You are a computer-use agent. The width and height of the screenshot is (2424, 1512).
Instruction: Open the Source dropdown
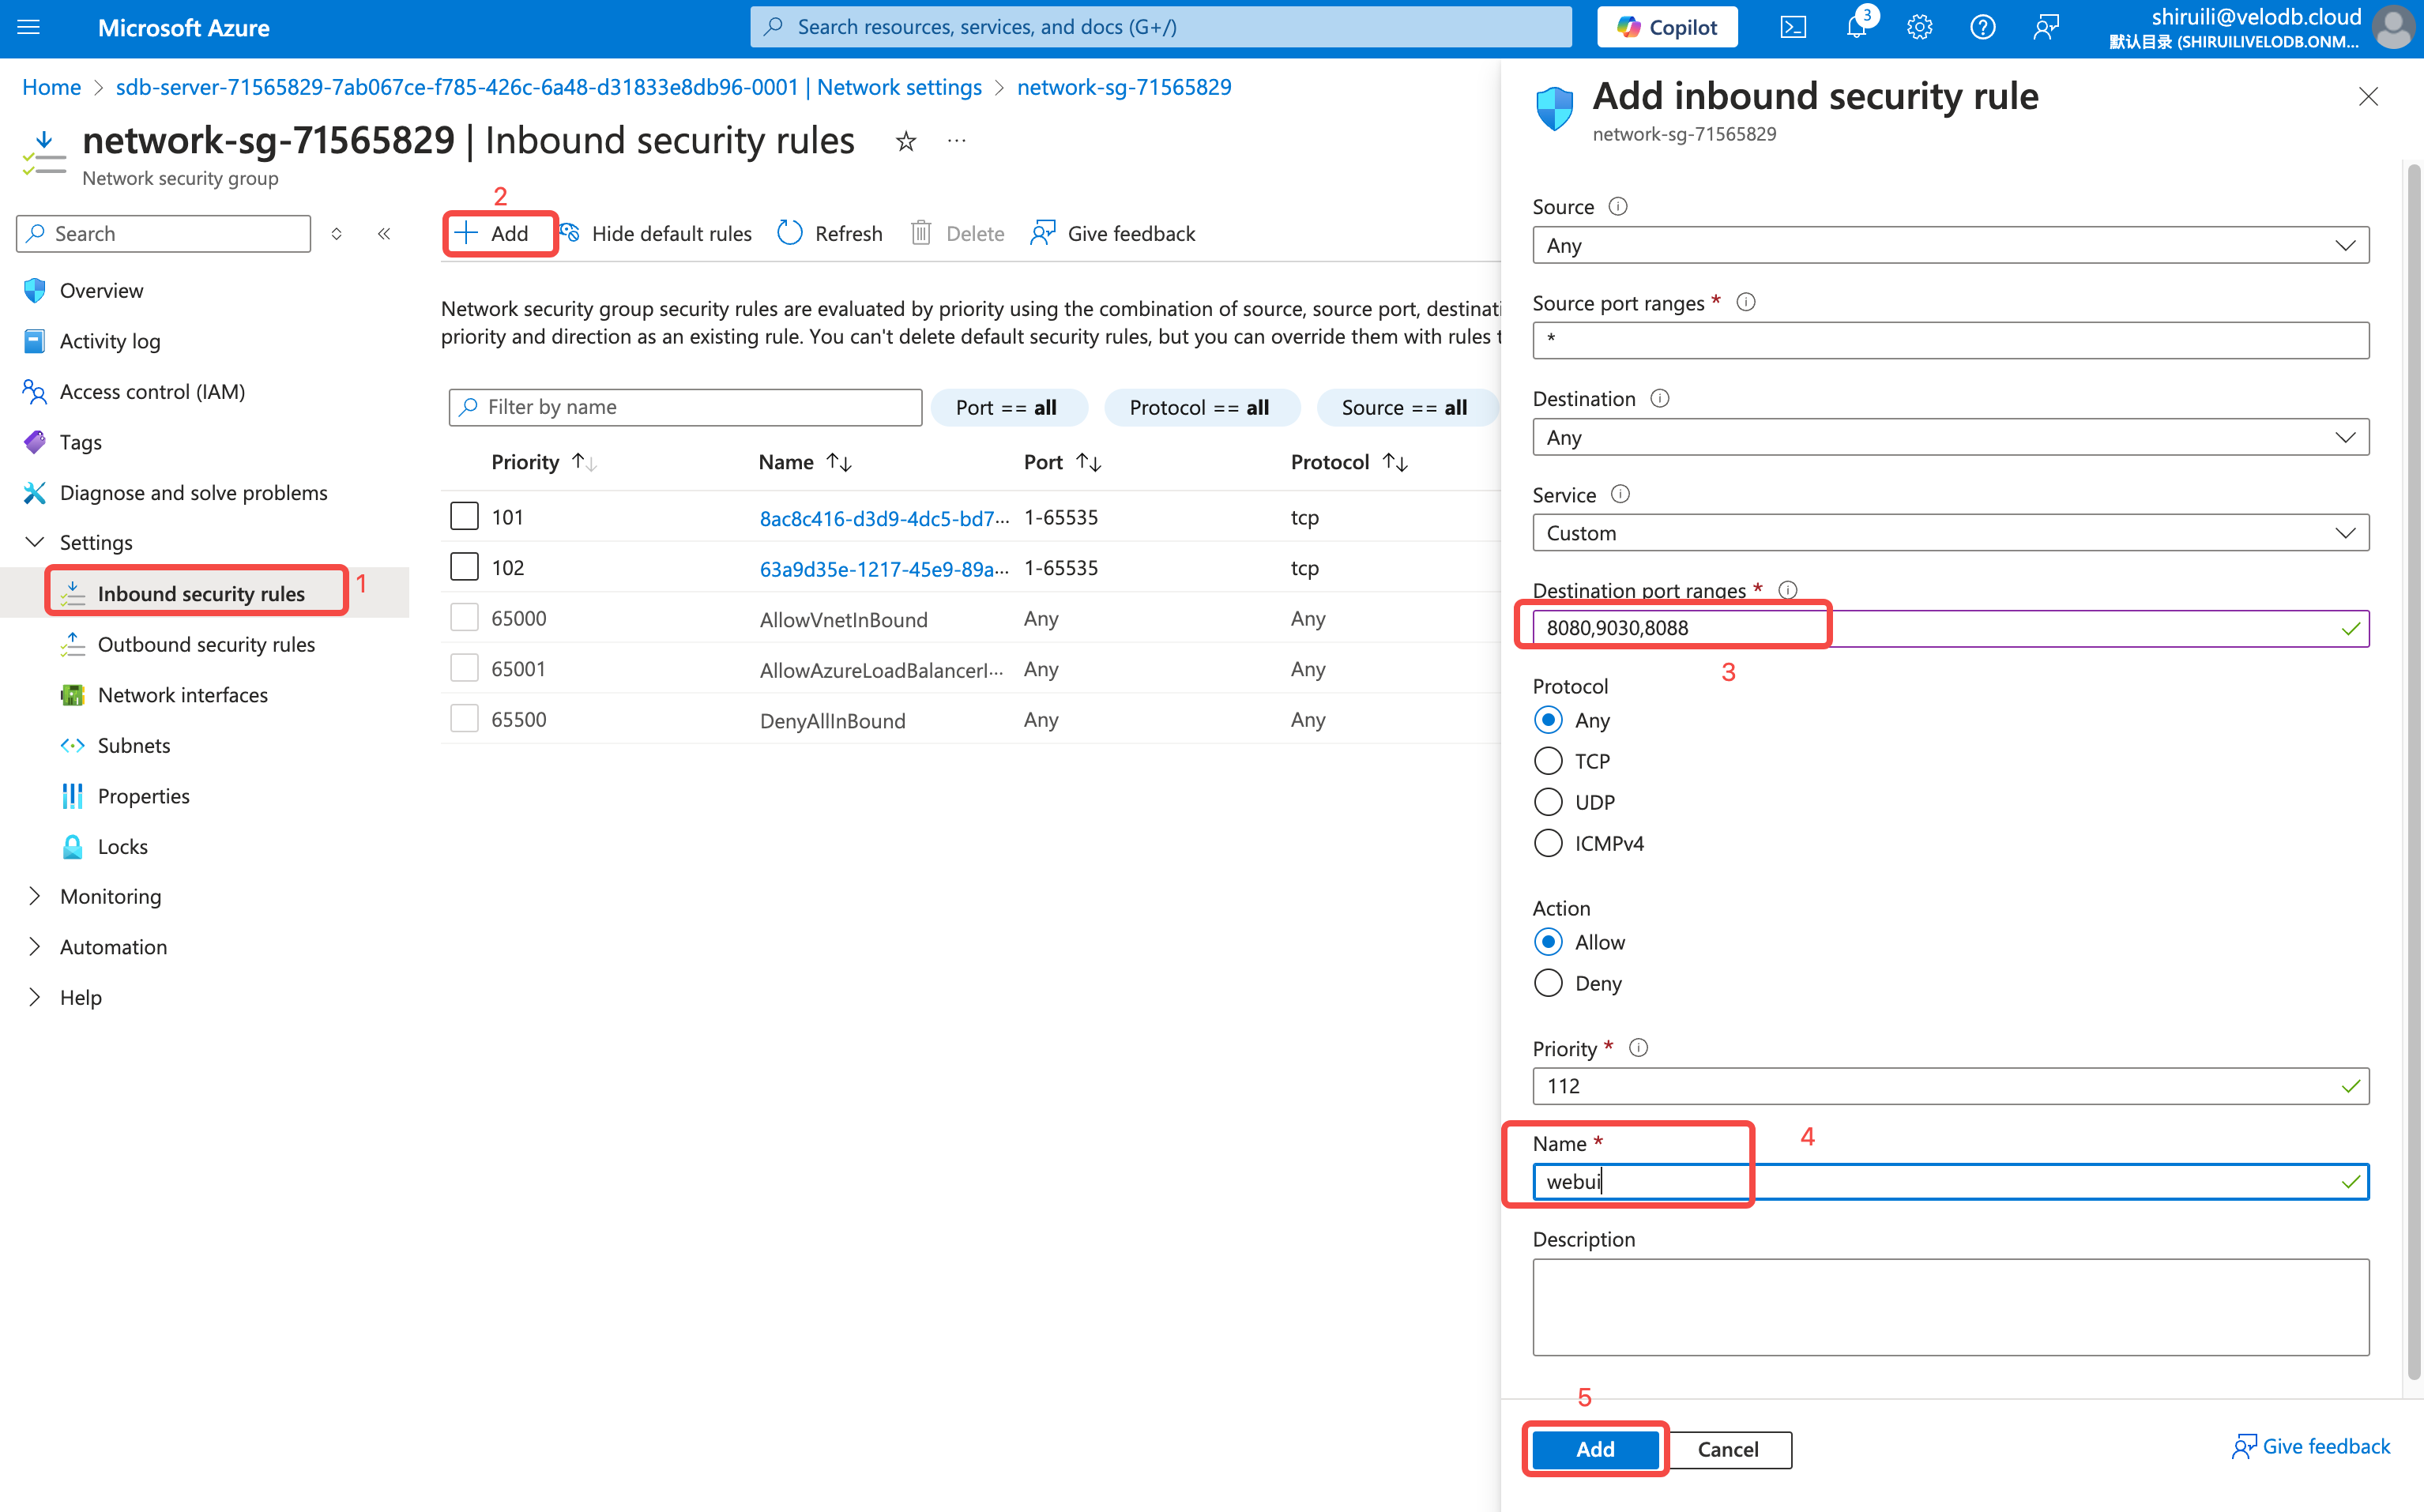pos(1949,245)
